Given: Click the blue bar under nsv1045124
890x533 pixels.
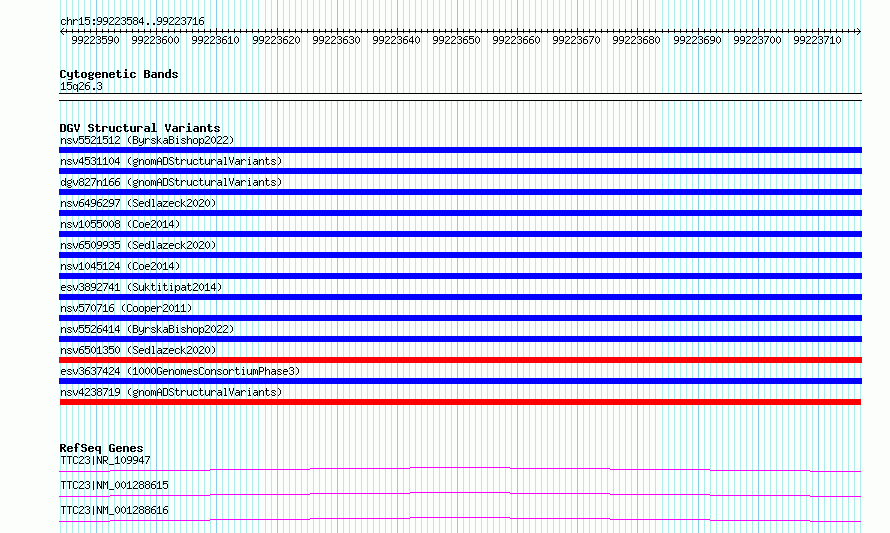Looking at the screenshot, I should point(460,276).
